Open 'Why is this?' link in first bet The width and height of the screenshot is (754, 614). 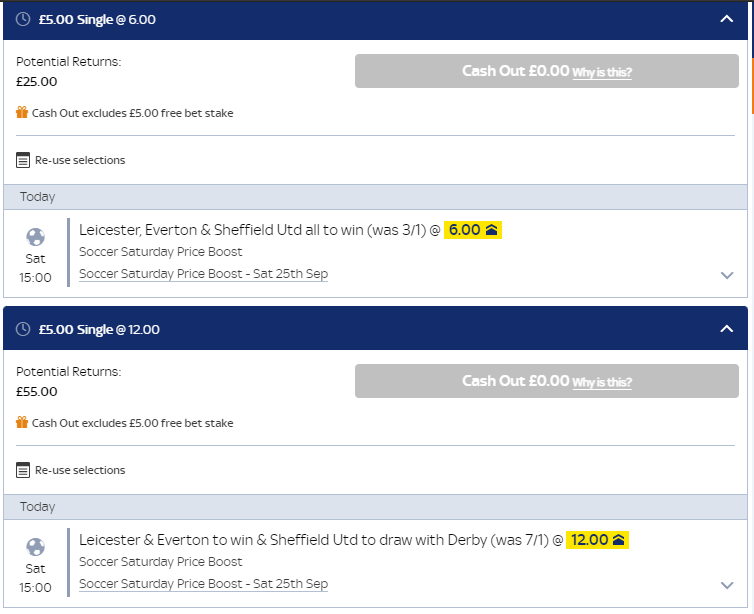(602, 73)
